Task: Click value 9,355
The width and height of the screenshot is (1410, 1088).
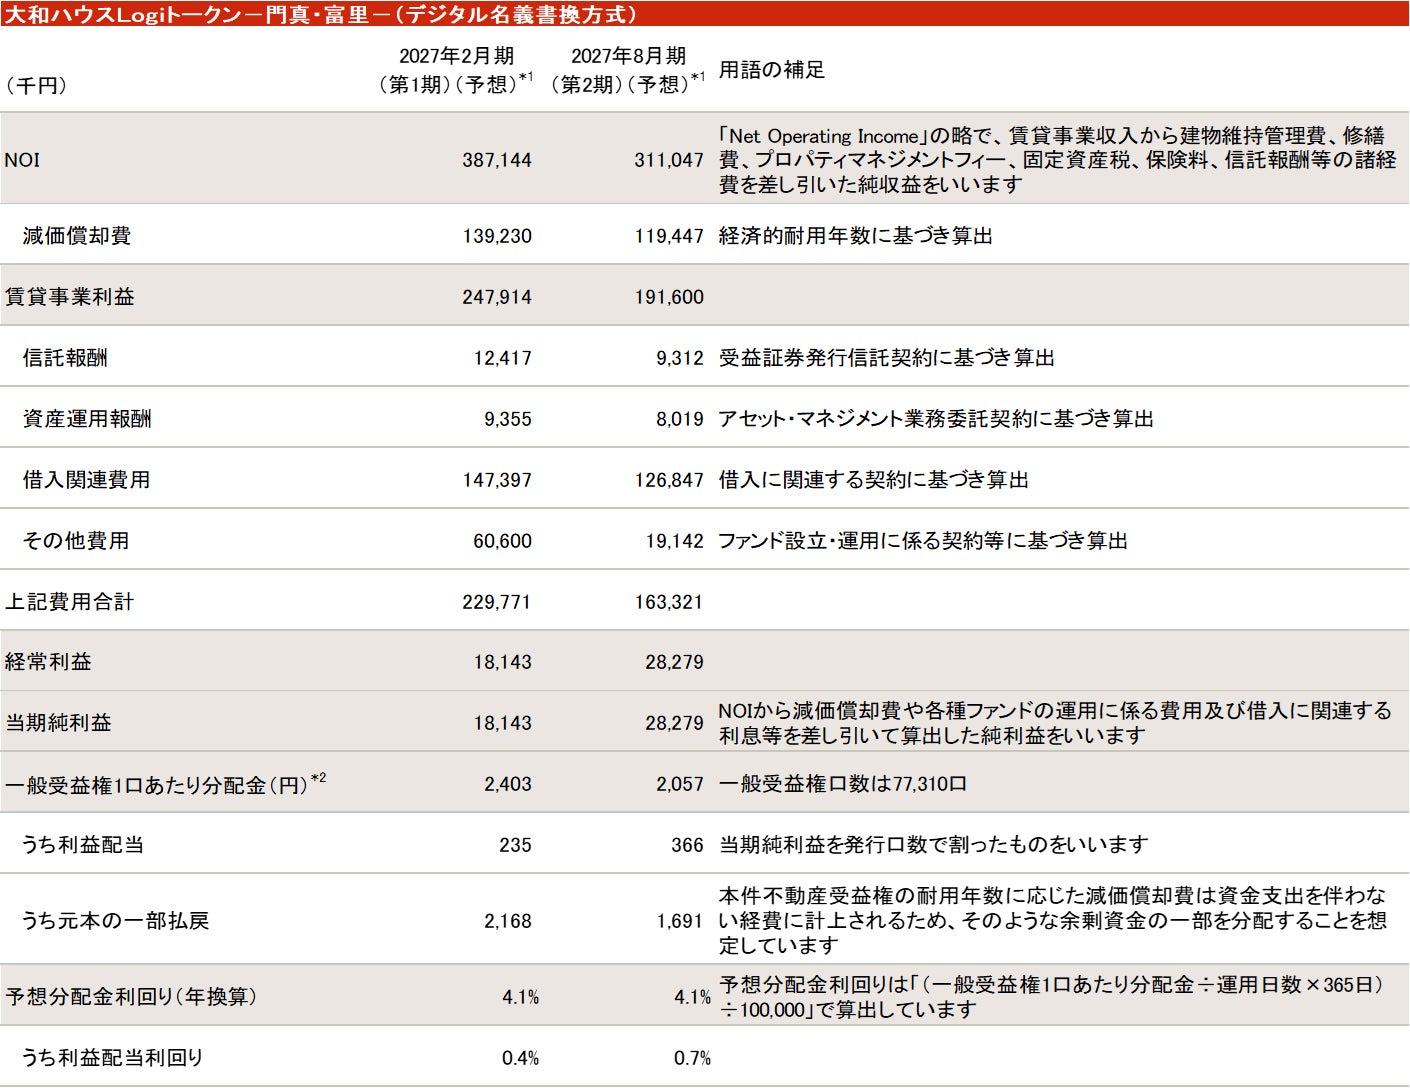Action: [x=508, y=419]
